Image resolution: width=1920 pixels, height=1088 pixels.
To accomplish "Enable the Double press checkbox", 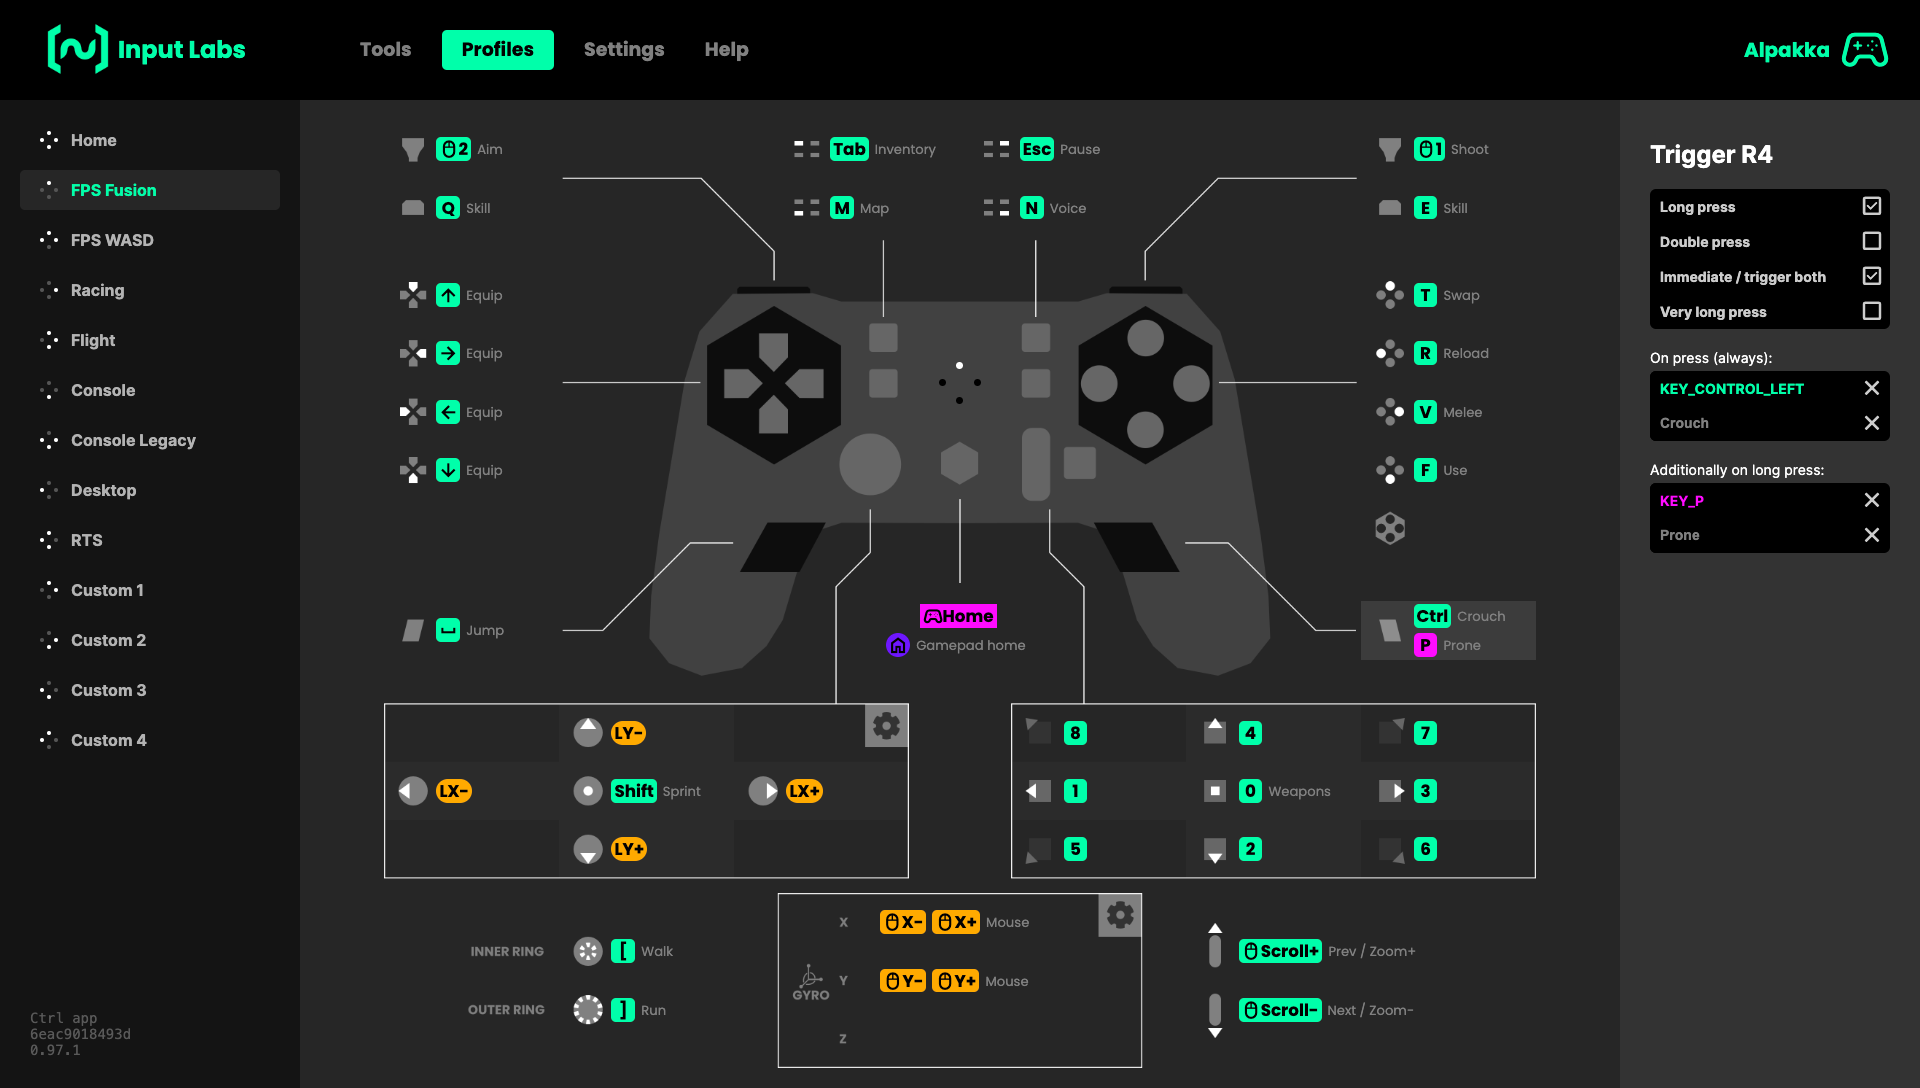I will click(1872, 241).
